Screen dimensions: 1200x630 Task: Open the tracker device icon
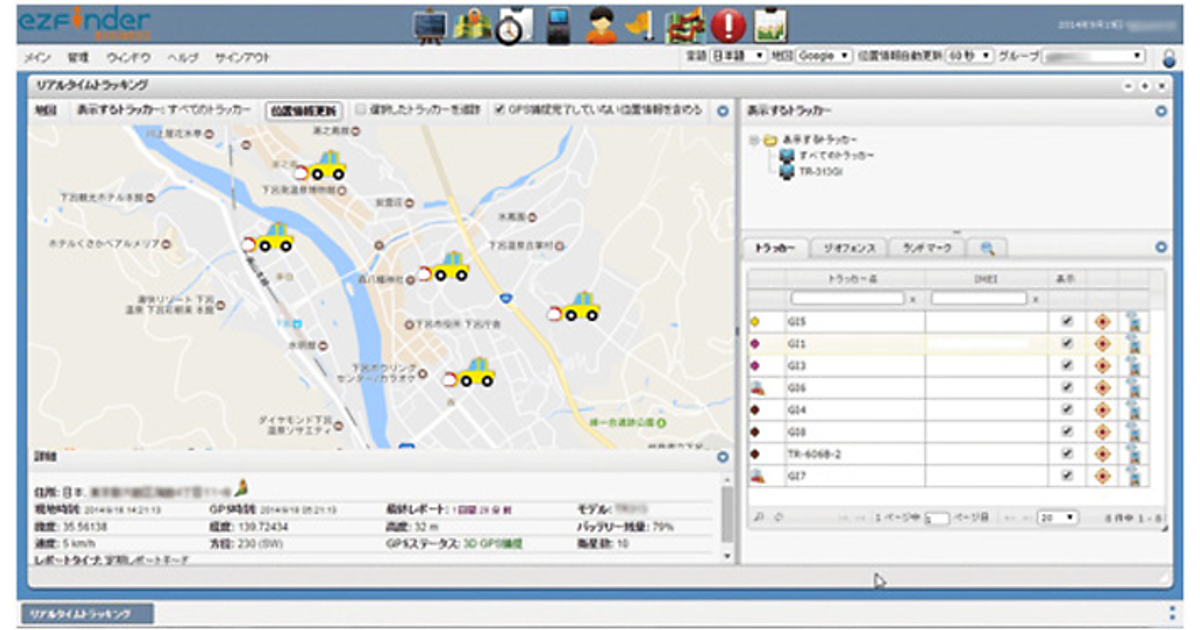coord(559,25)
